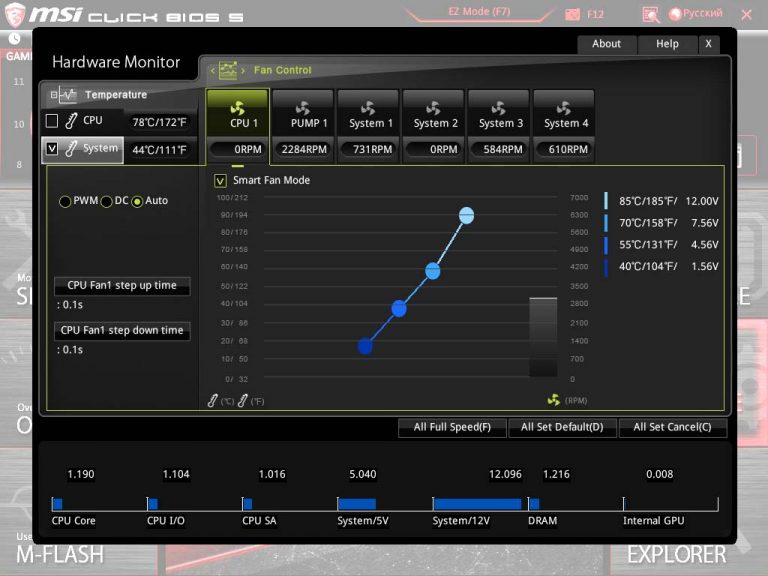The image size is (768, 576).
Task: Click the 70°C/158°F legend color swatch
Action: 606,223
